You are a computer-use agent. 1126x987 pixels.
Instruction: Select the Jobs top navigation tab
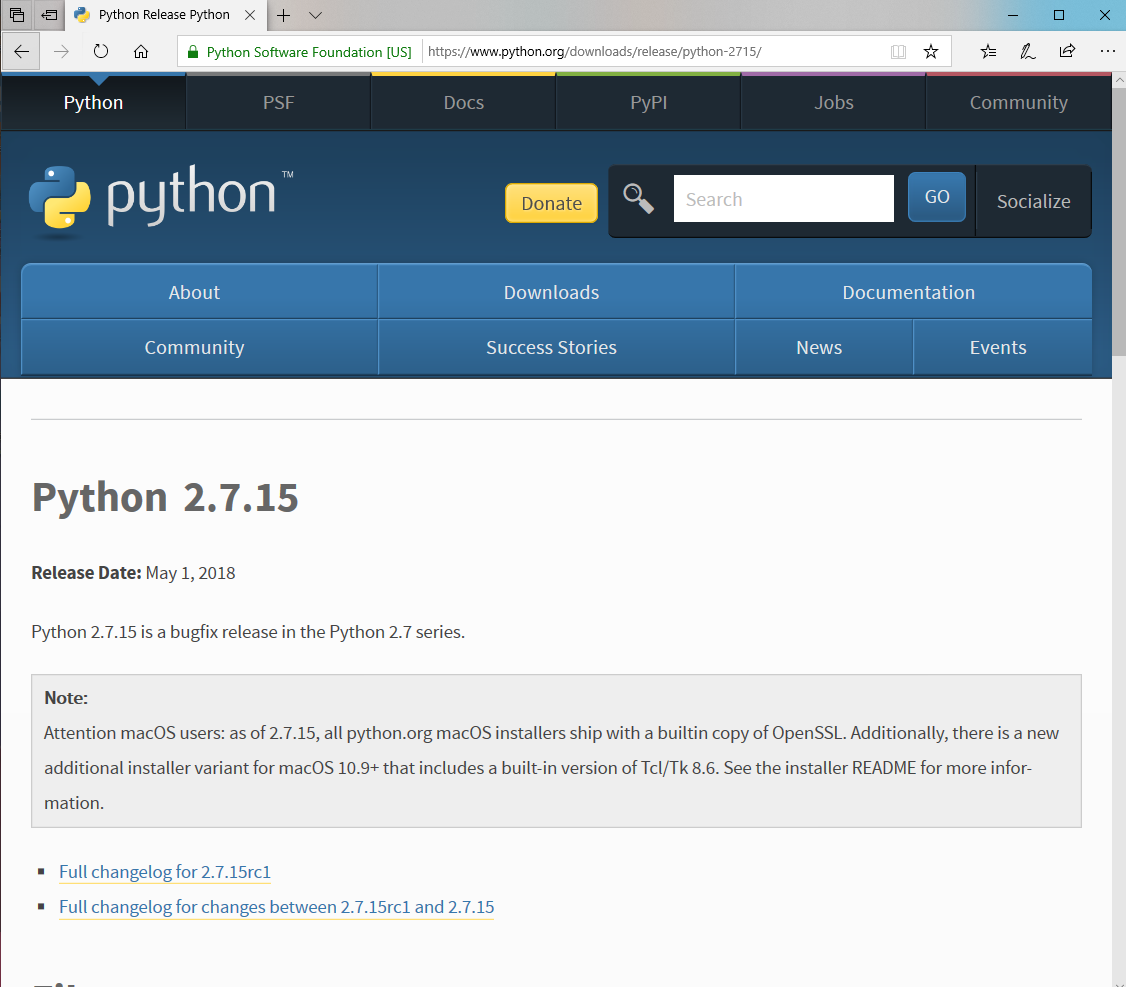coord(834,103)
